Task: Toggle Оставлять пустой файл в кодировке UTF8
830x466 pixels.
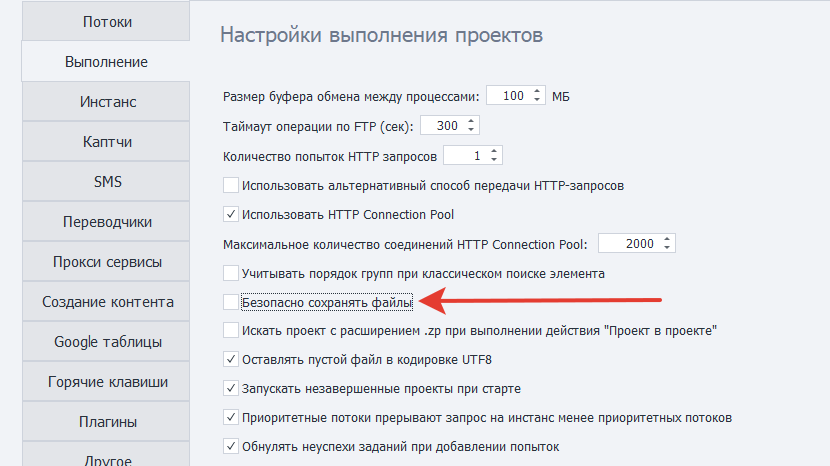Action: point(231,359)
